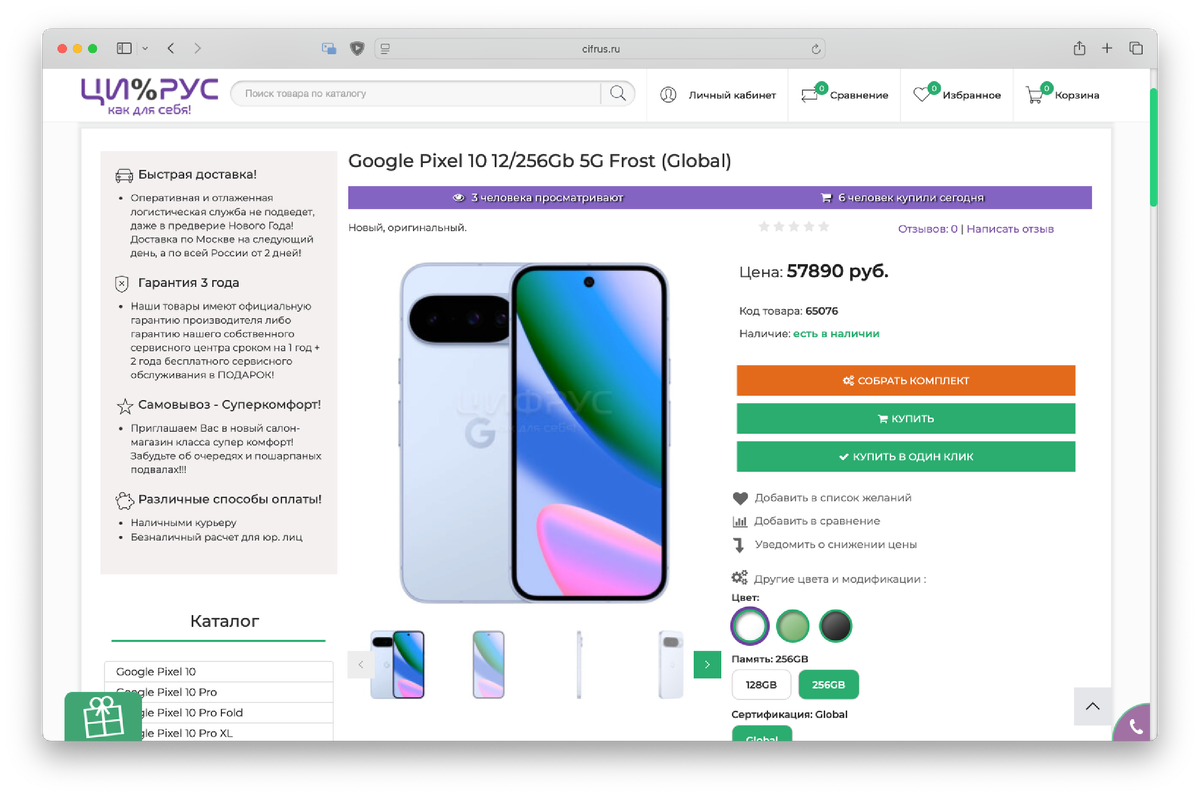Image resolution: width=1200 pixels, height=797 pixels.
Task: Open a new tab with plus icon
Action: [x=1107, y=48]
